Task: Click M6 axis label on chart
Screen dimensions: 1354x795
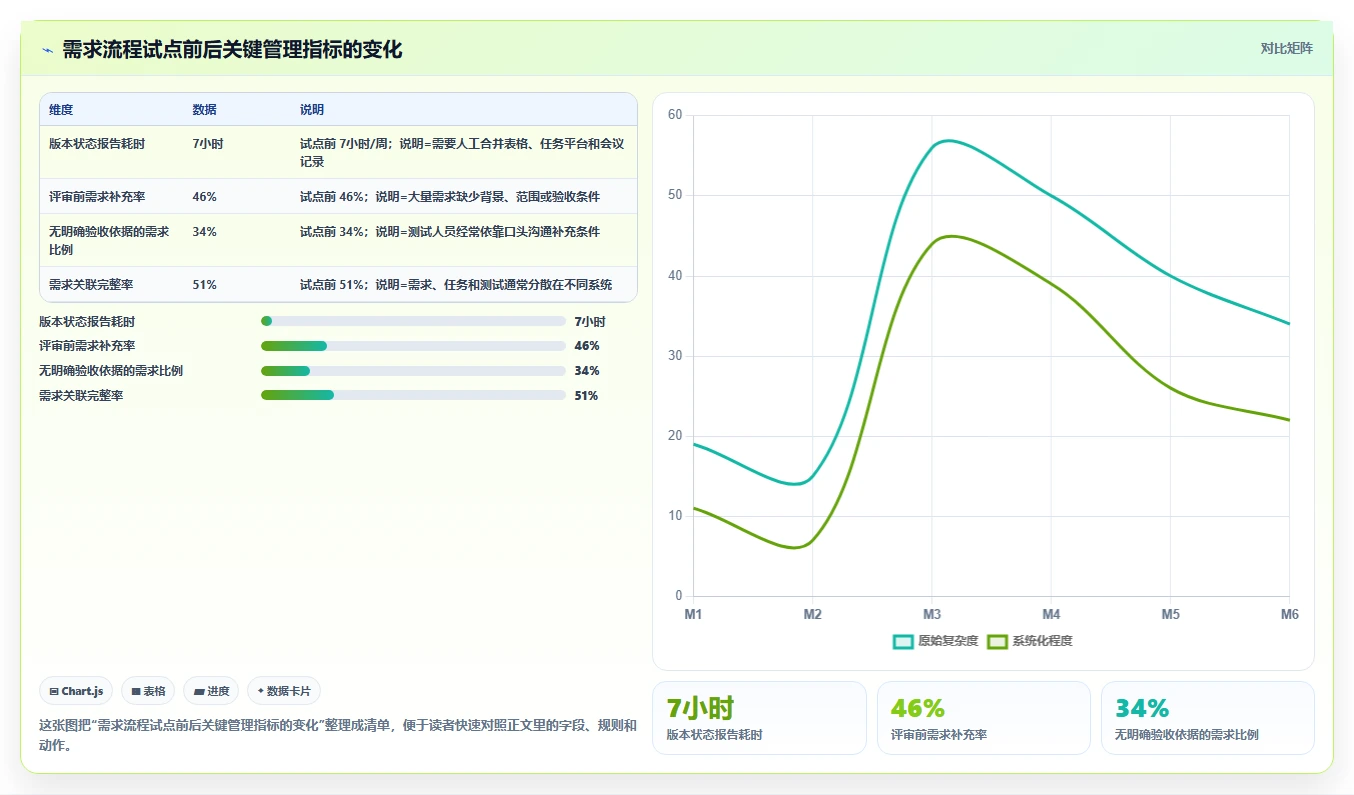Action: pyautogui.click(x=1289, y=614)
